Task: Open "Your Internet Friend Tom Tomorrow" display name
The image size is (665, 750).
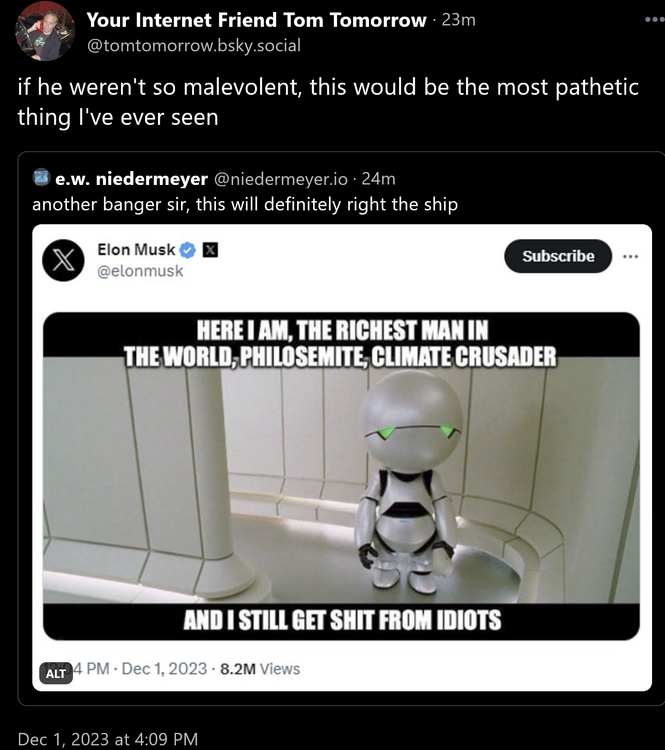Action: click(x=256, y=21)
